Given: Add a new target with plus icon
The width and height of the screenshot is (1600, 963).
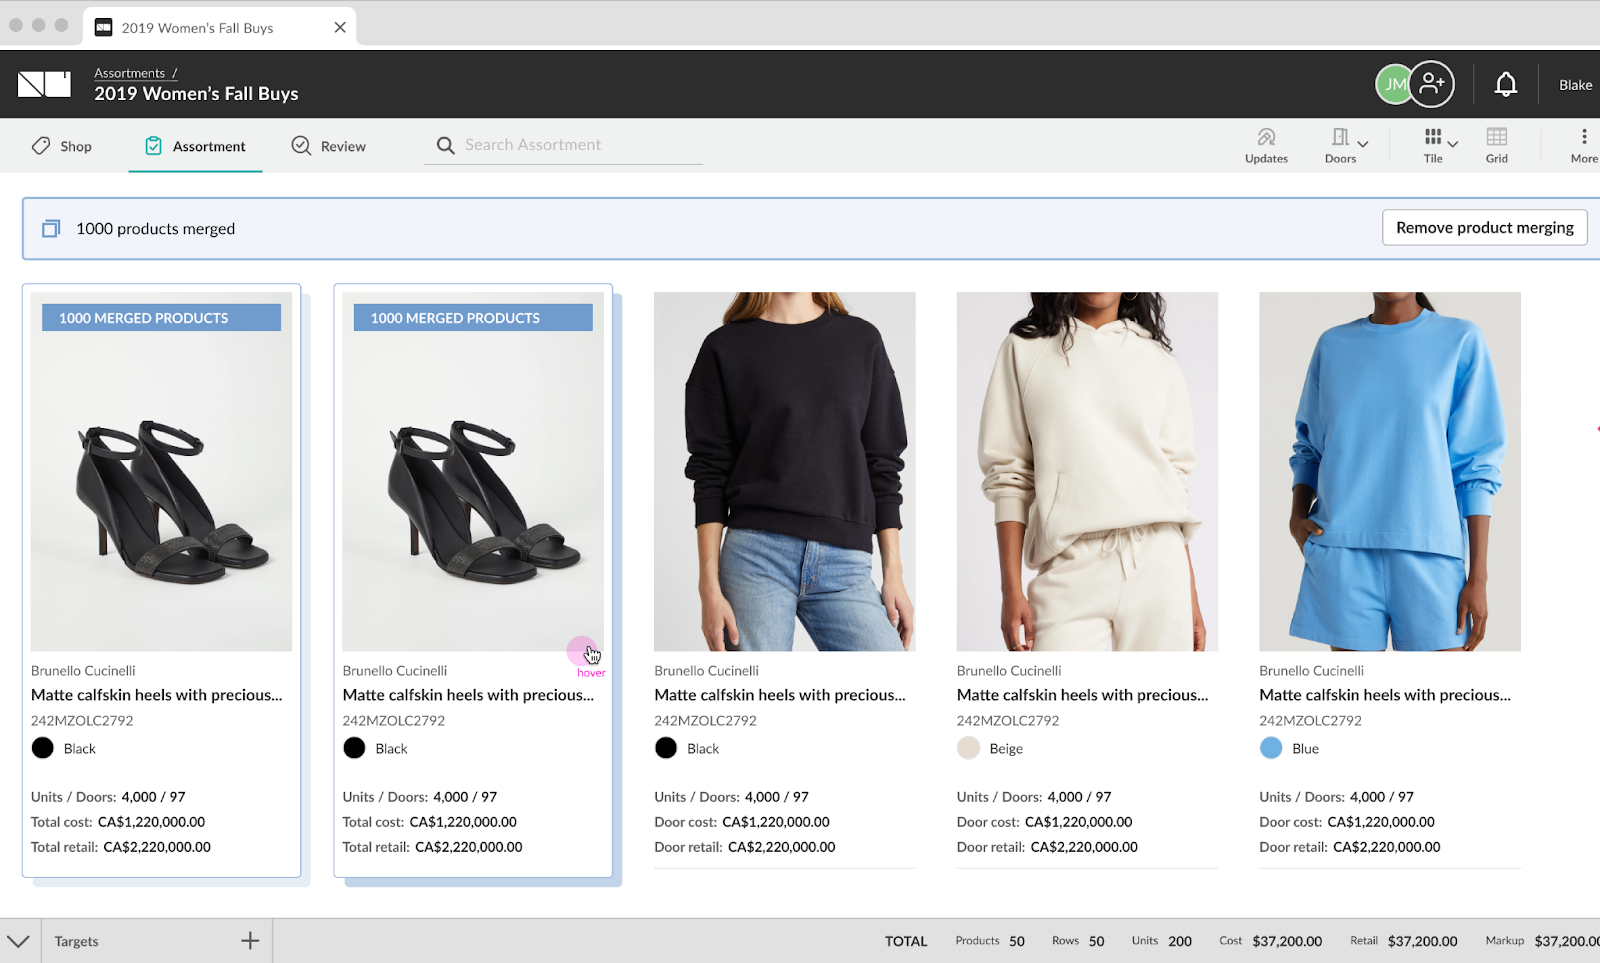Looking at the screenshot, I should 250,941.
